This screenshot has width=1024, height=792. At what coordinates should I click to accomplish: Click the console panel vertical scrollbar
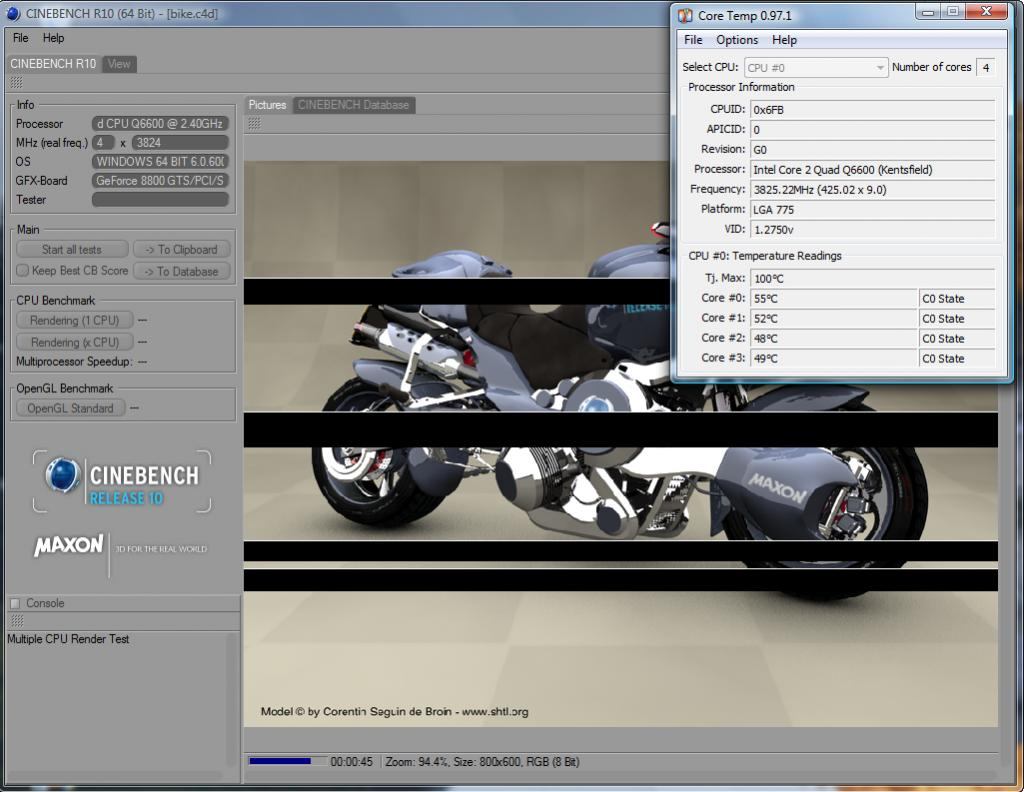pos(231,699)
